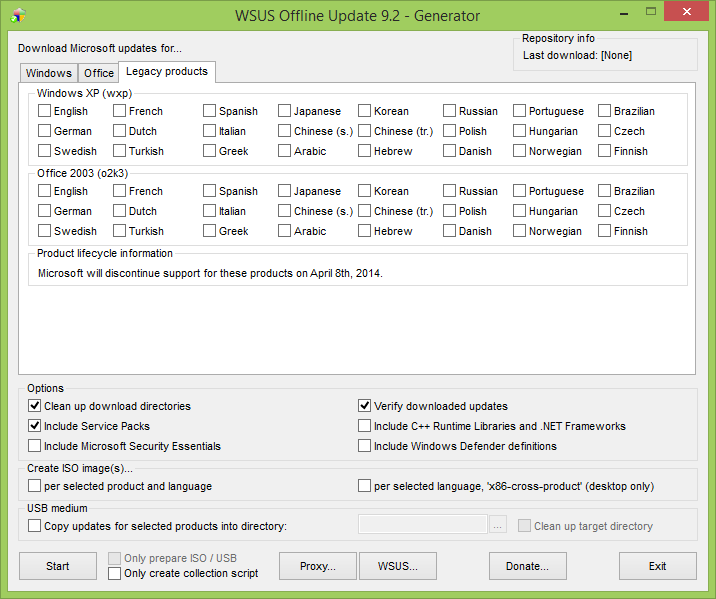Enable Include Microsoft Security Essentials
716x599 pixels.
click(36, 446)
